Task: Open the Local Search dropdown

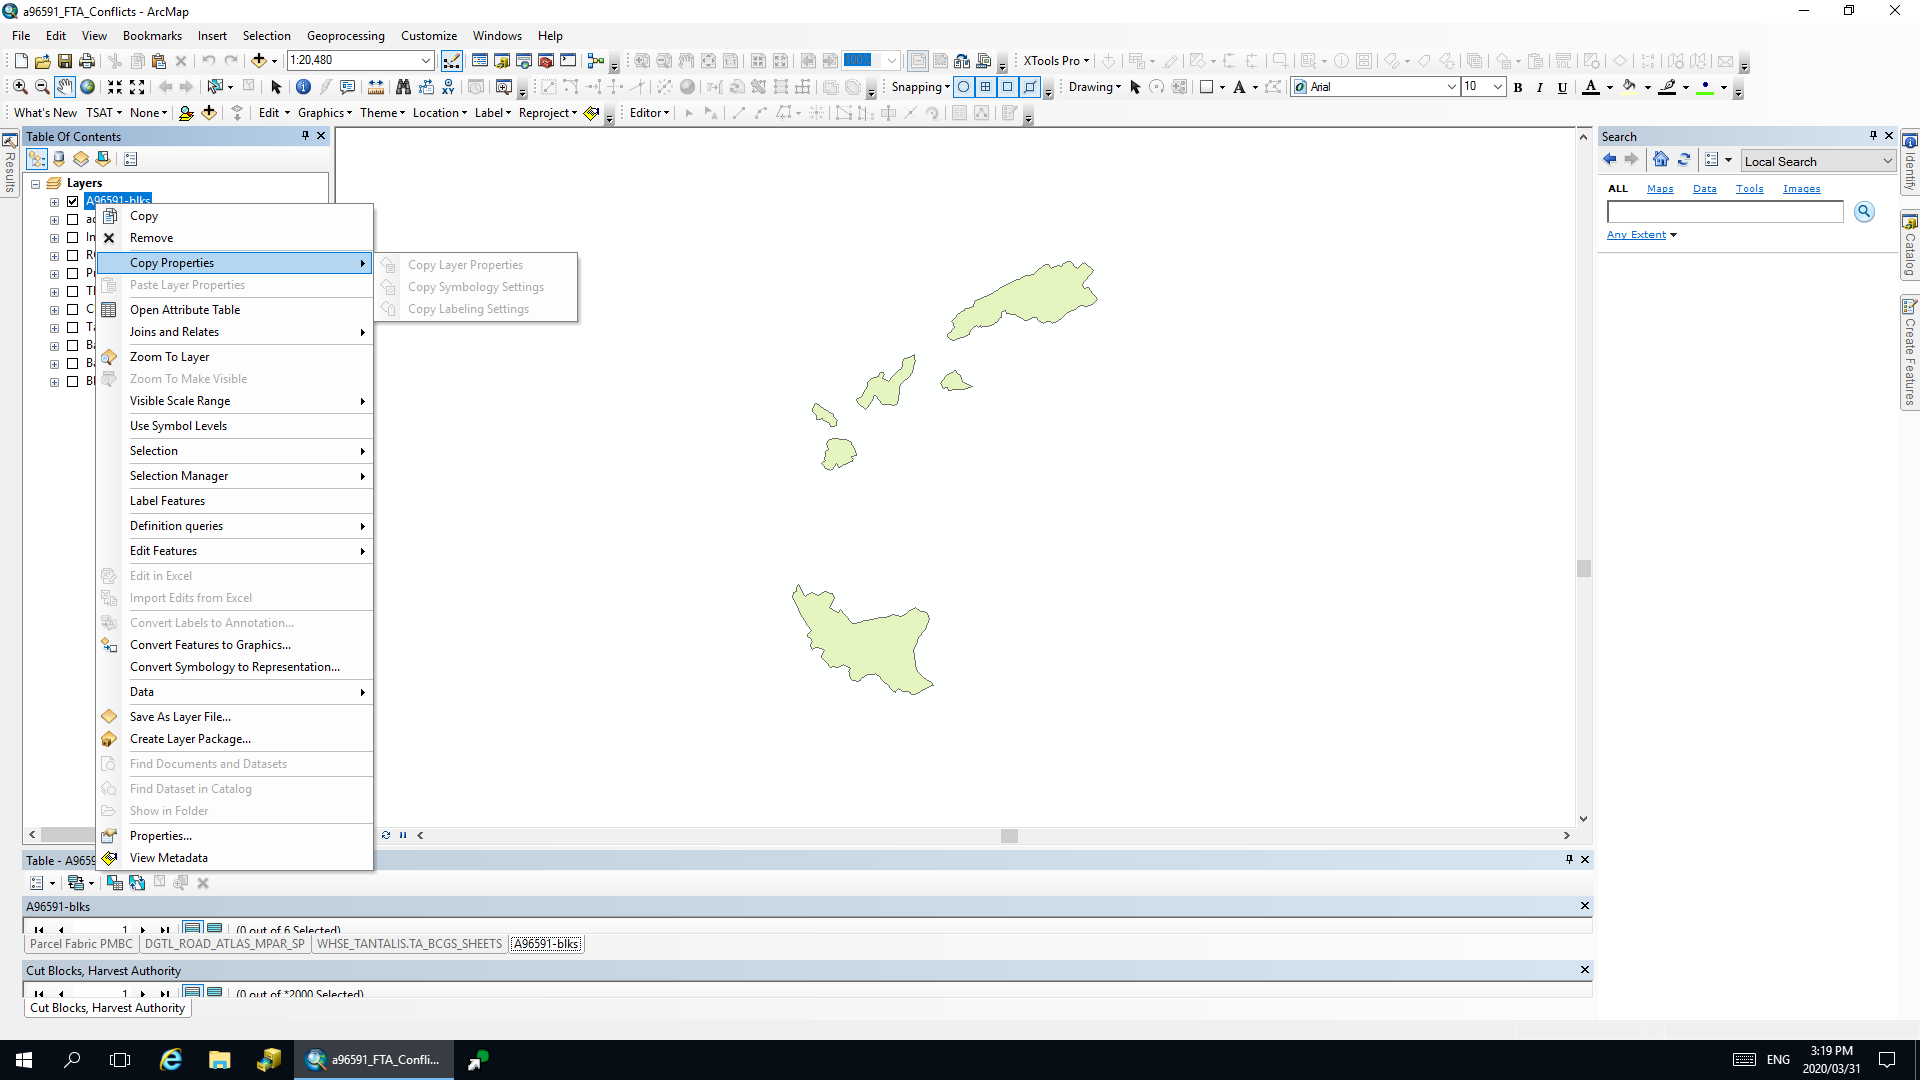Action: point(1888,161)
